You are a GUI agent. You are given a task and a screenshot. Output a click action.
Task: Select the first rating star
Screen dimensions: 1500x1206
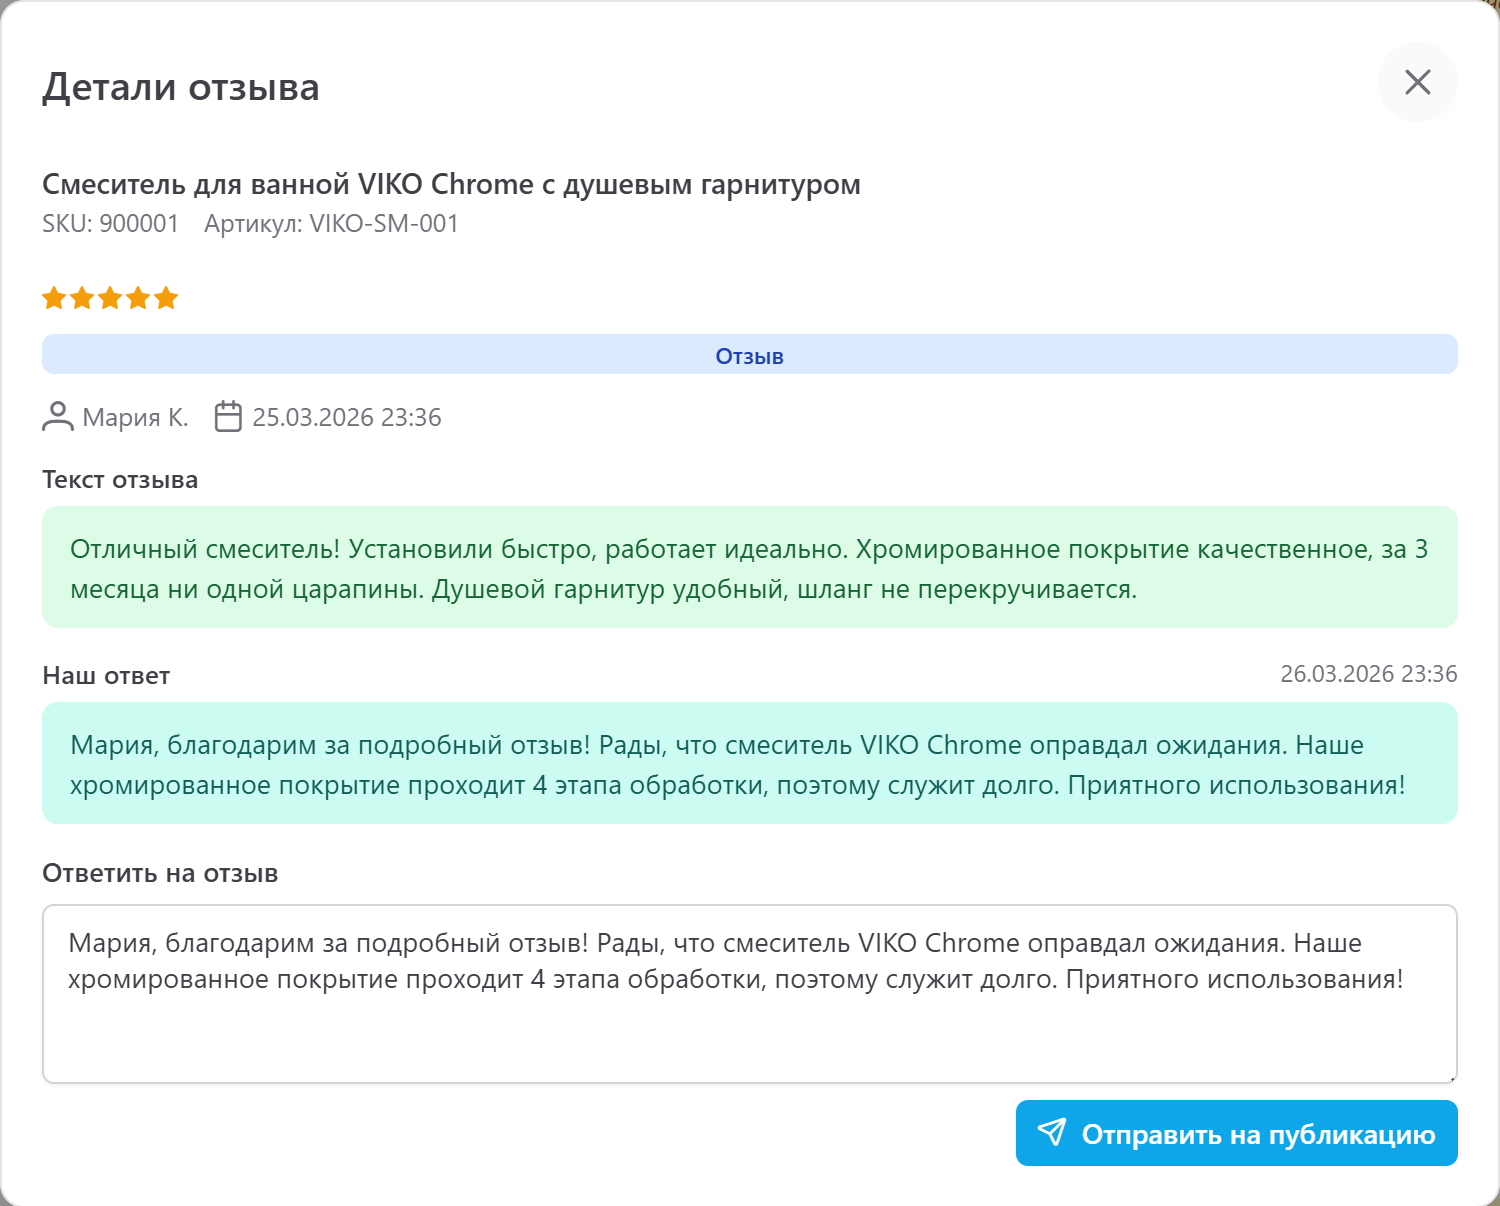pyautogui.click(x=54, y=297)
